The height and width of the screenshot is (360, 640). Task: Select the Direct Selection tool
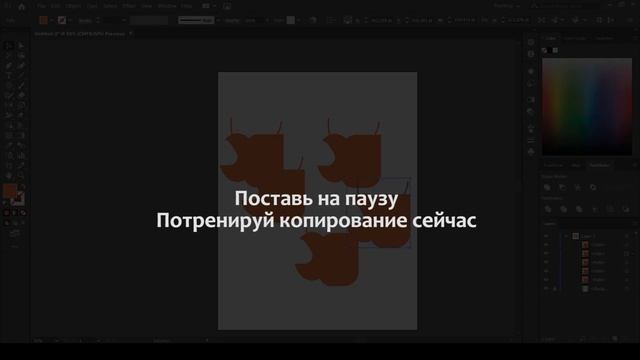(x=20, y=45)
